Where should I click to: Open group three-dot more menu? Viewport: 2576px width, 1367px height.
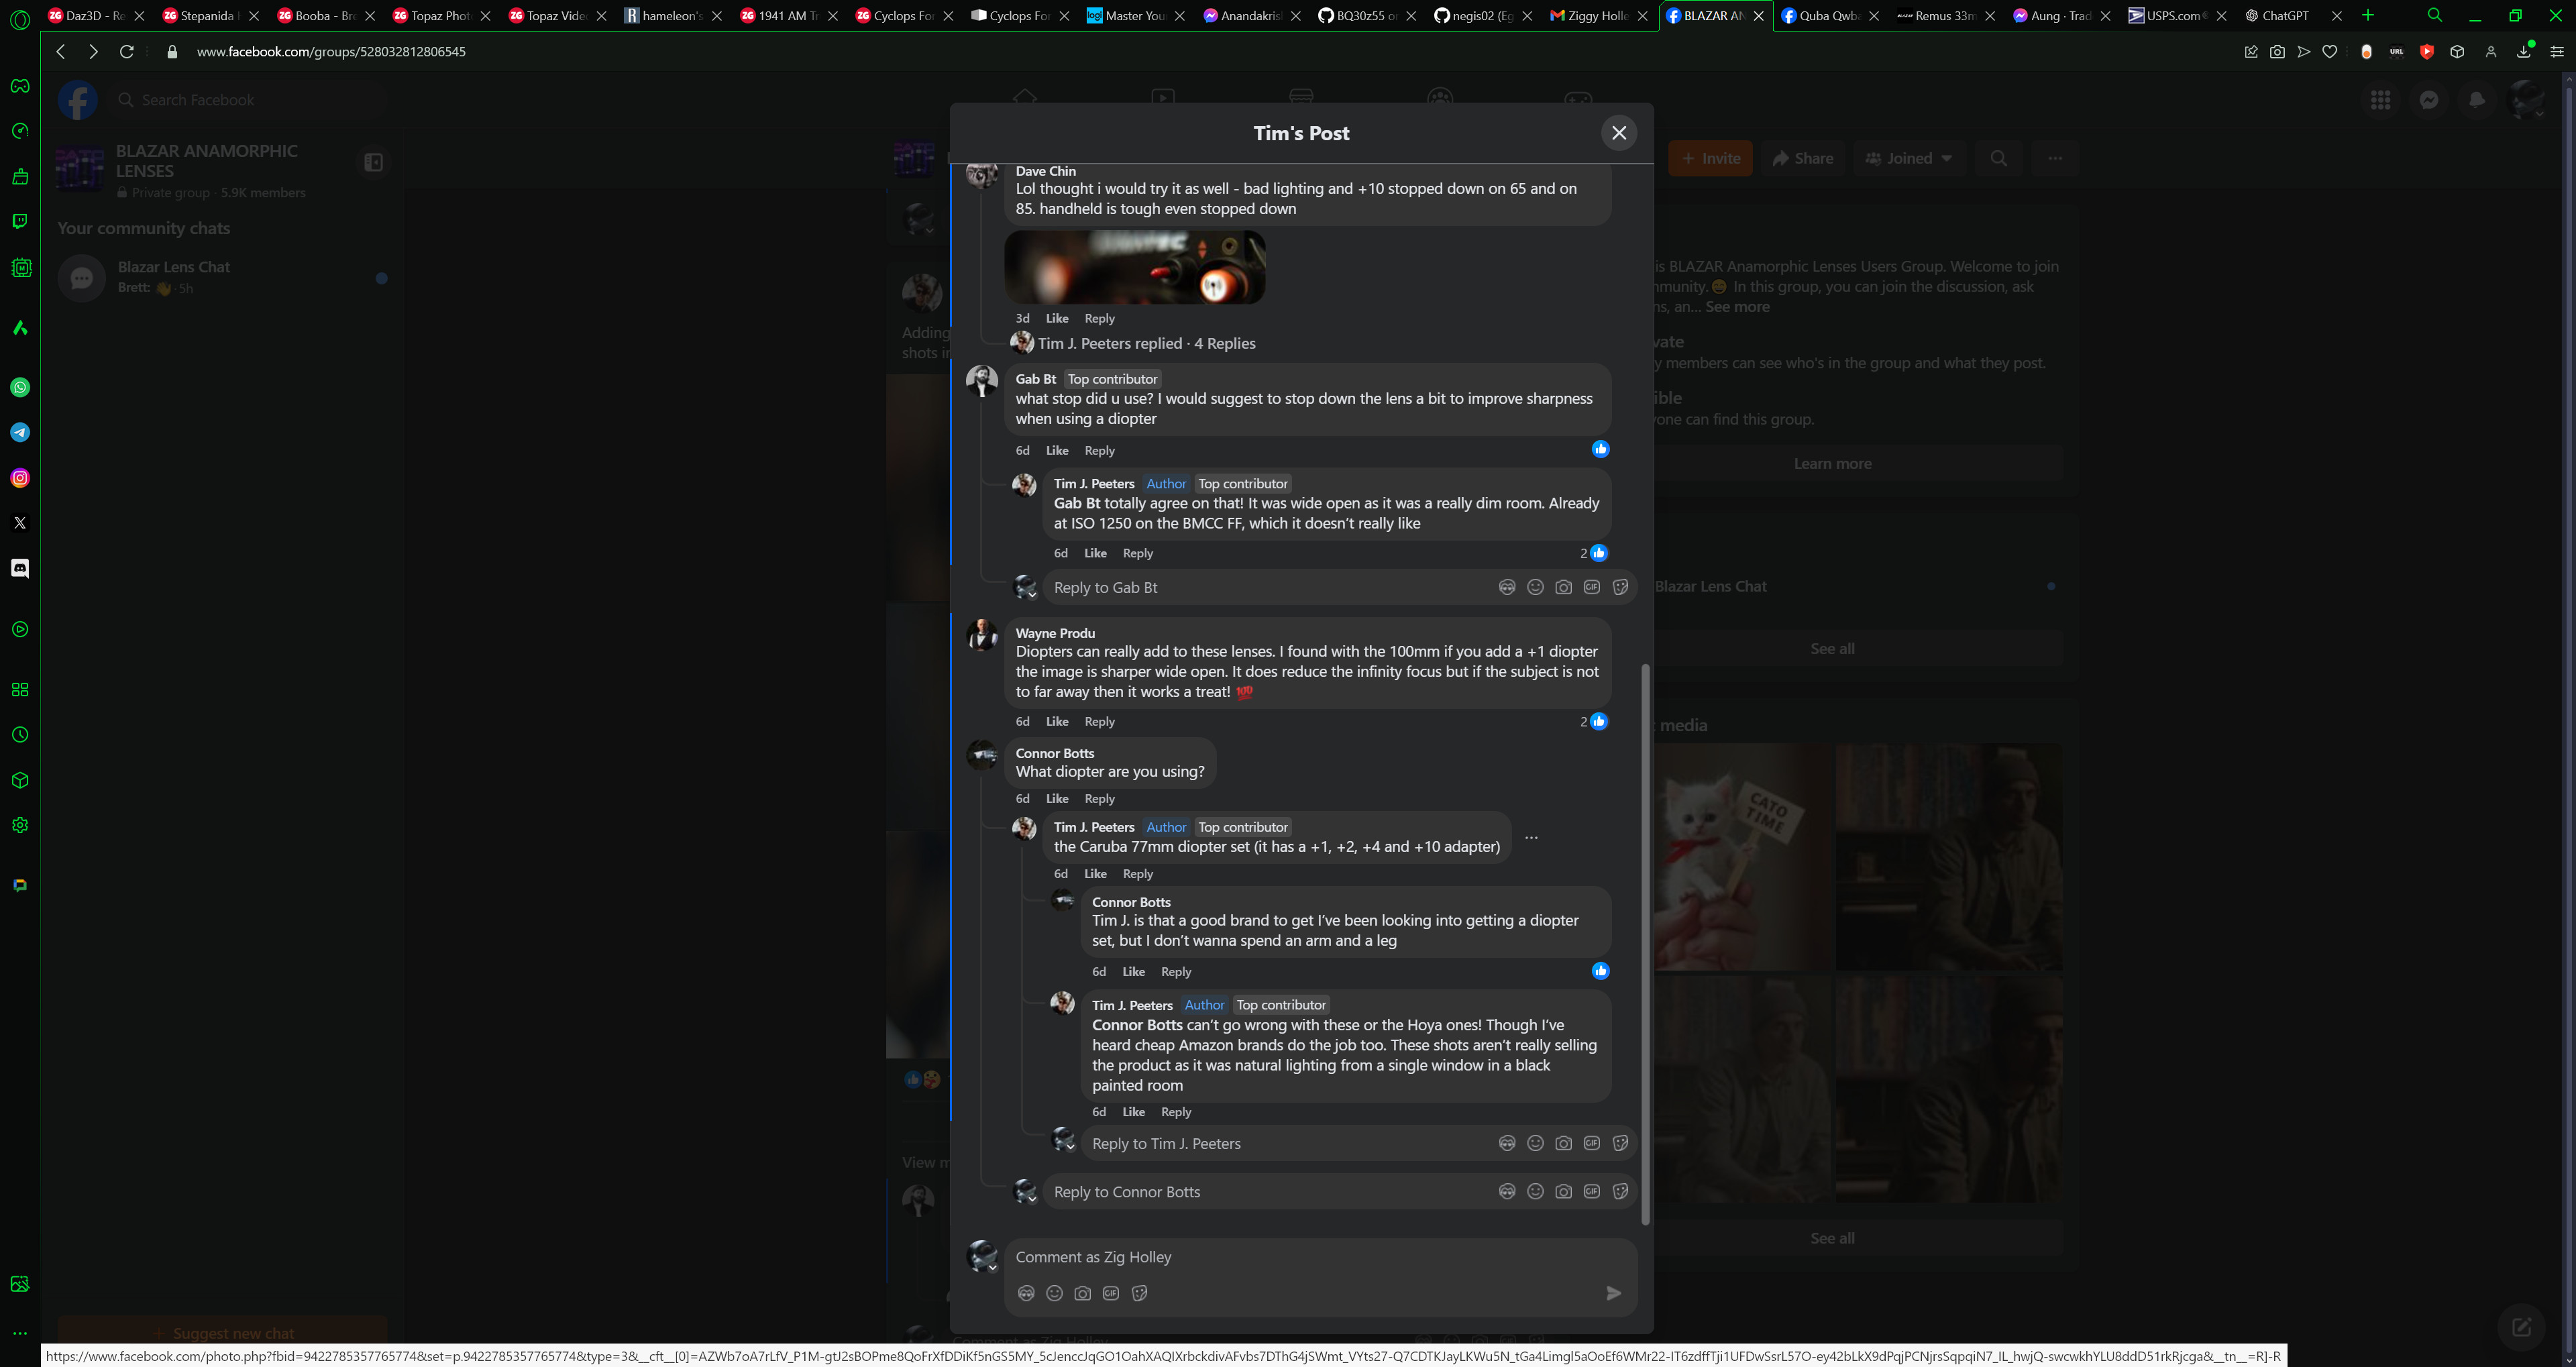pos(2054,158)
